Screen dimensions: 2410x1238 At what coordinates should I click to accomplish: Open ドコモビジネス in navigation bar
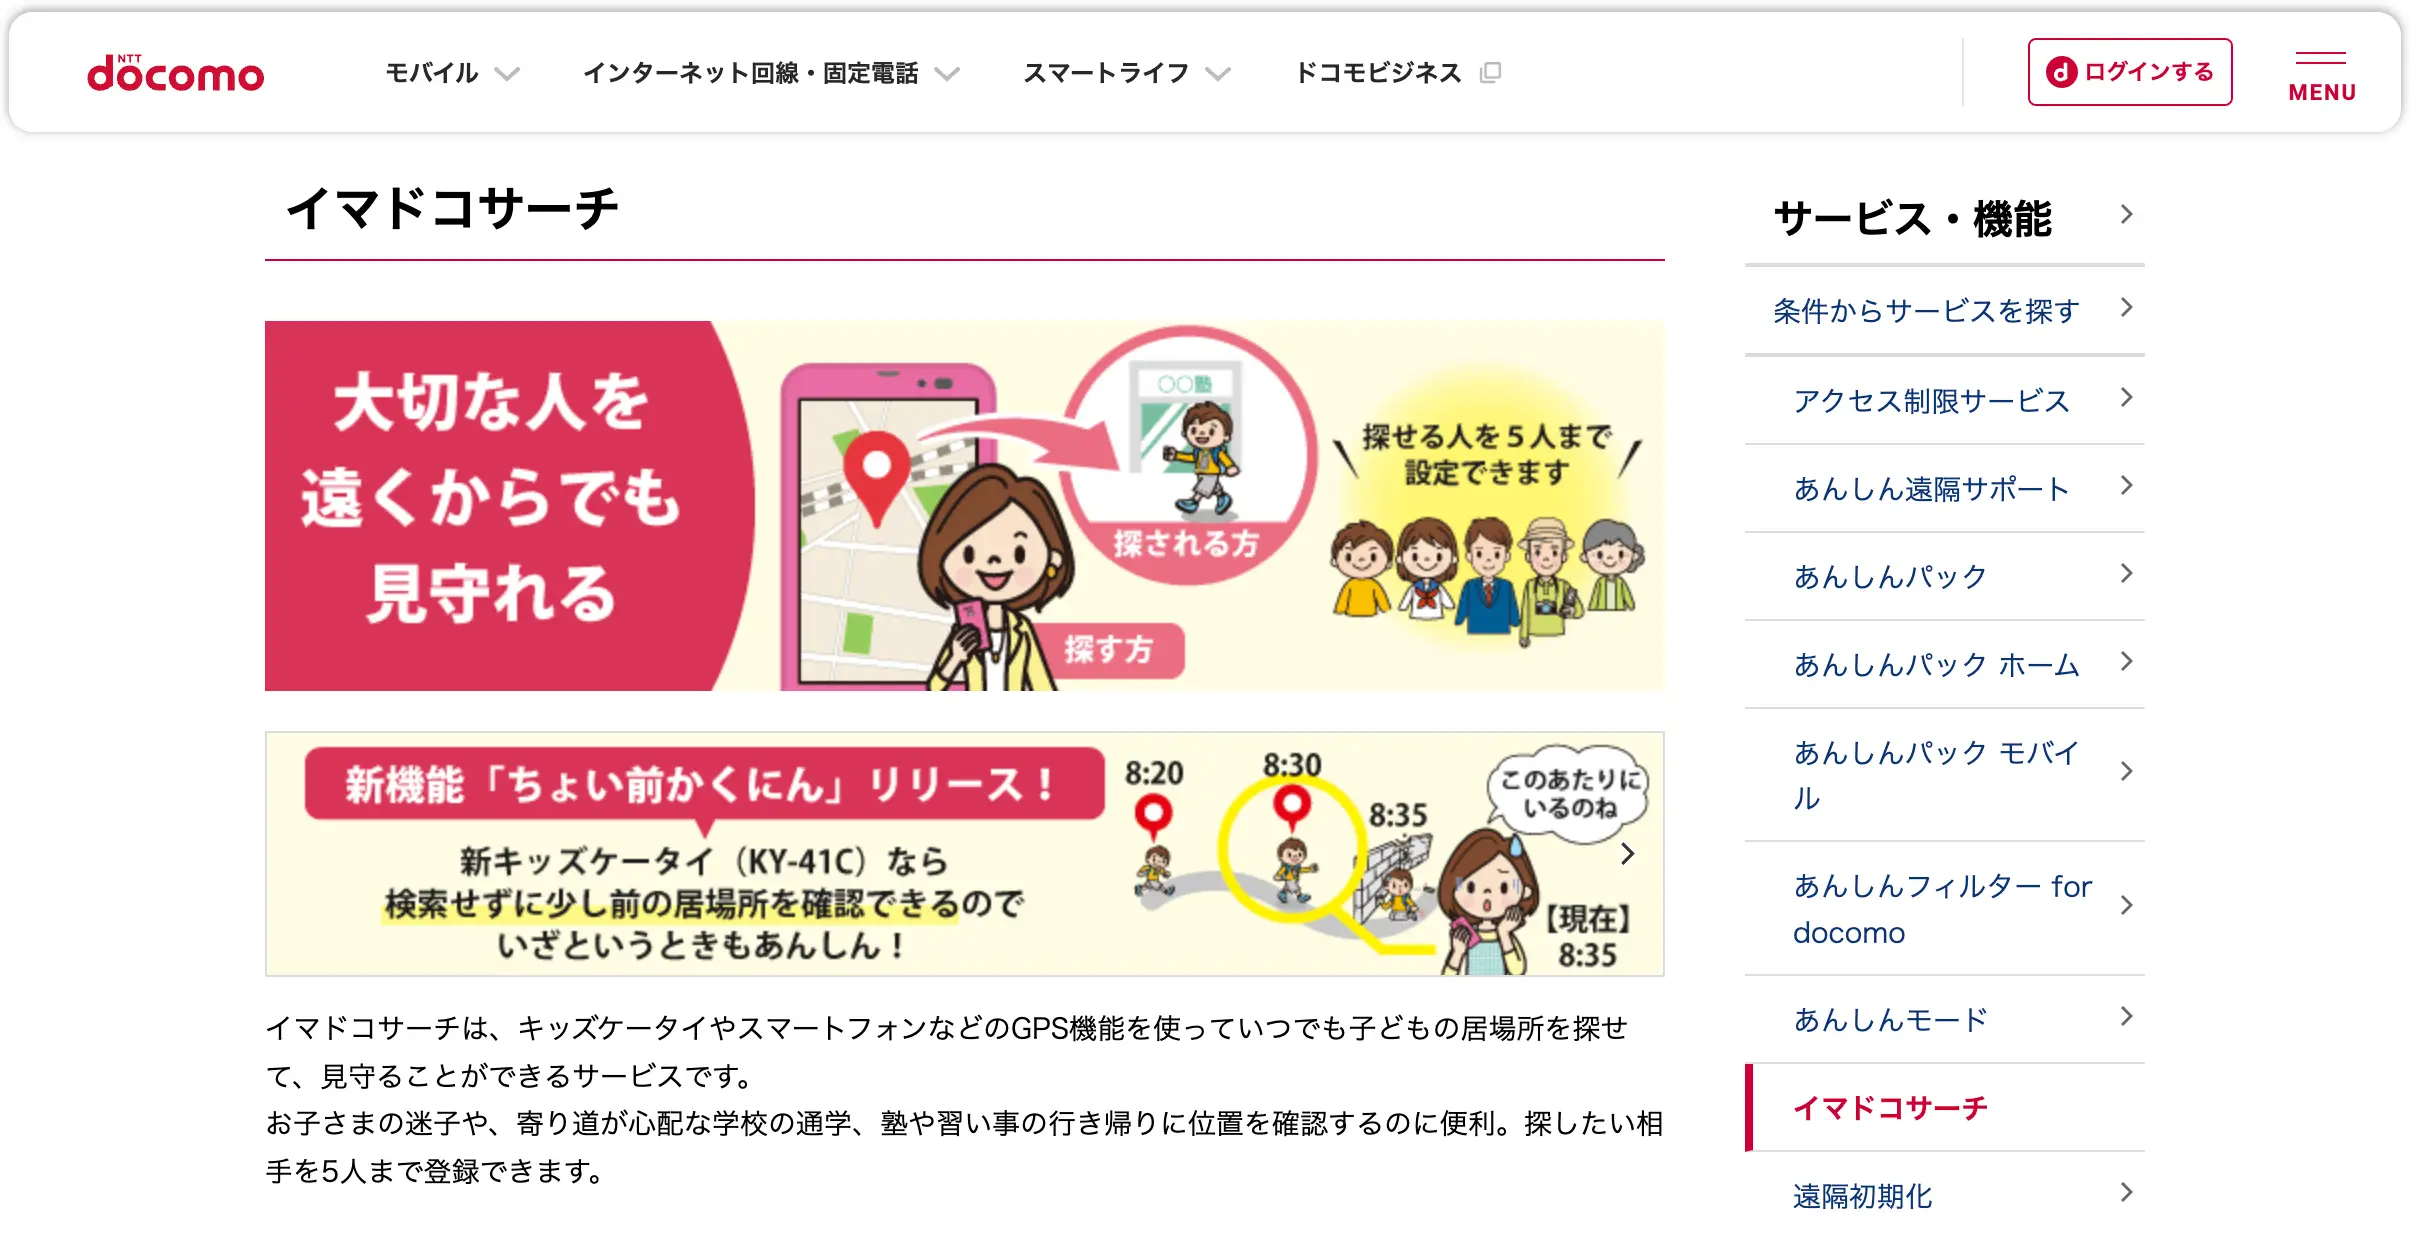[1378, 73]
